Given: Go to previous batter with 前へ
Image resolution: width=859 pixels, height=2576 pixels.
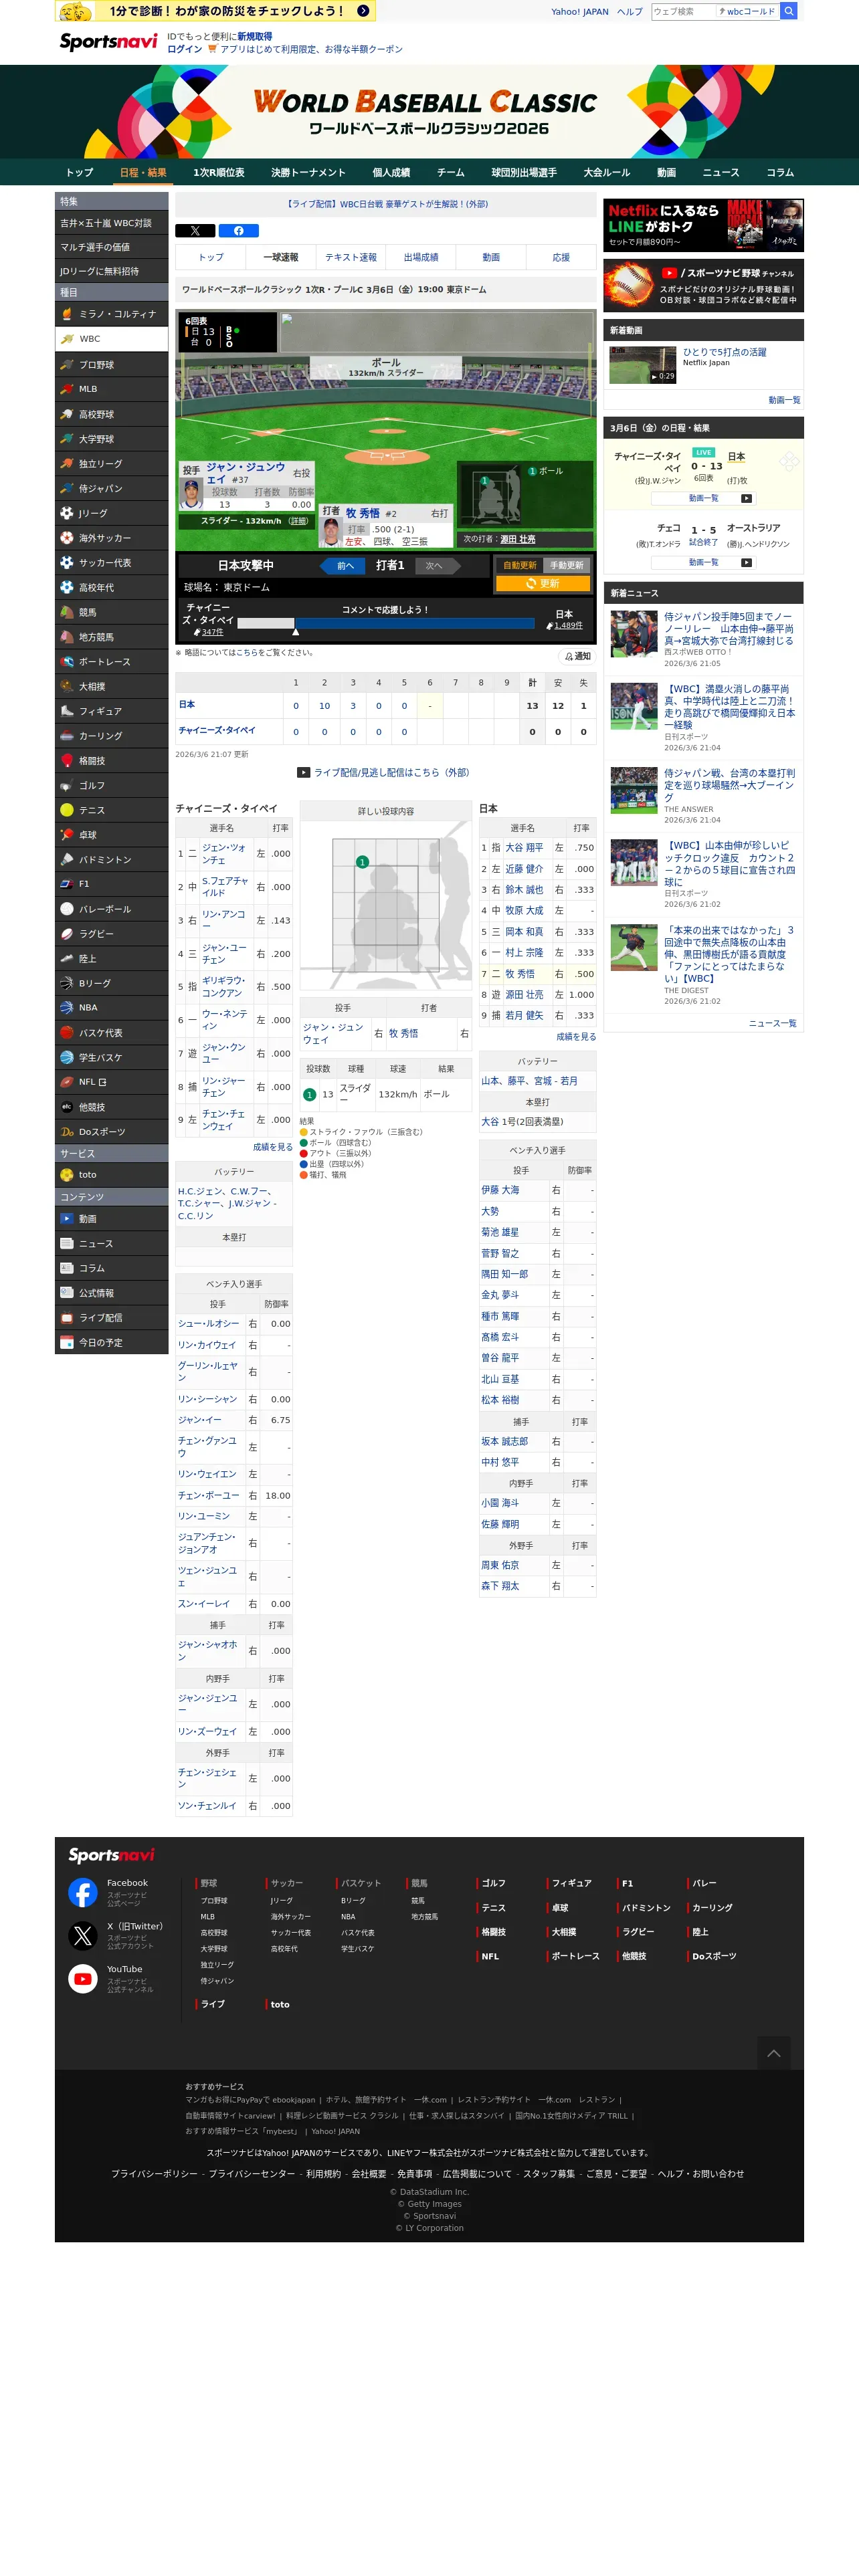Looking at the screenshot, I should (x=343, y=566).
